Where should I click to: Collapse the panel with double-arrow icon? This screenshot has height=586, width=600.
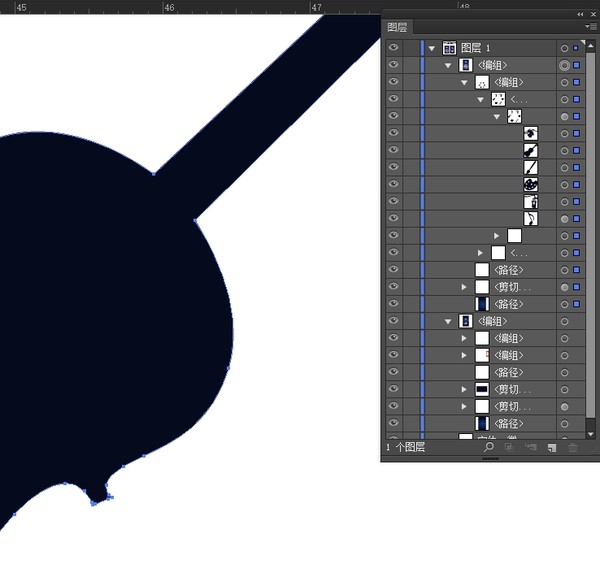pos(580,14)
